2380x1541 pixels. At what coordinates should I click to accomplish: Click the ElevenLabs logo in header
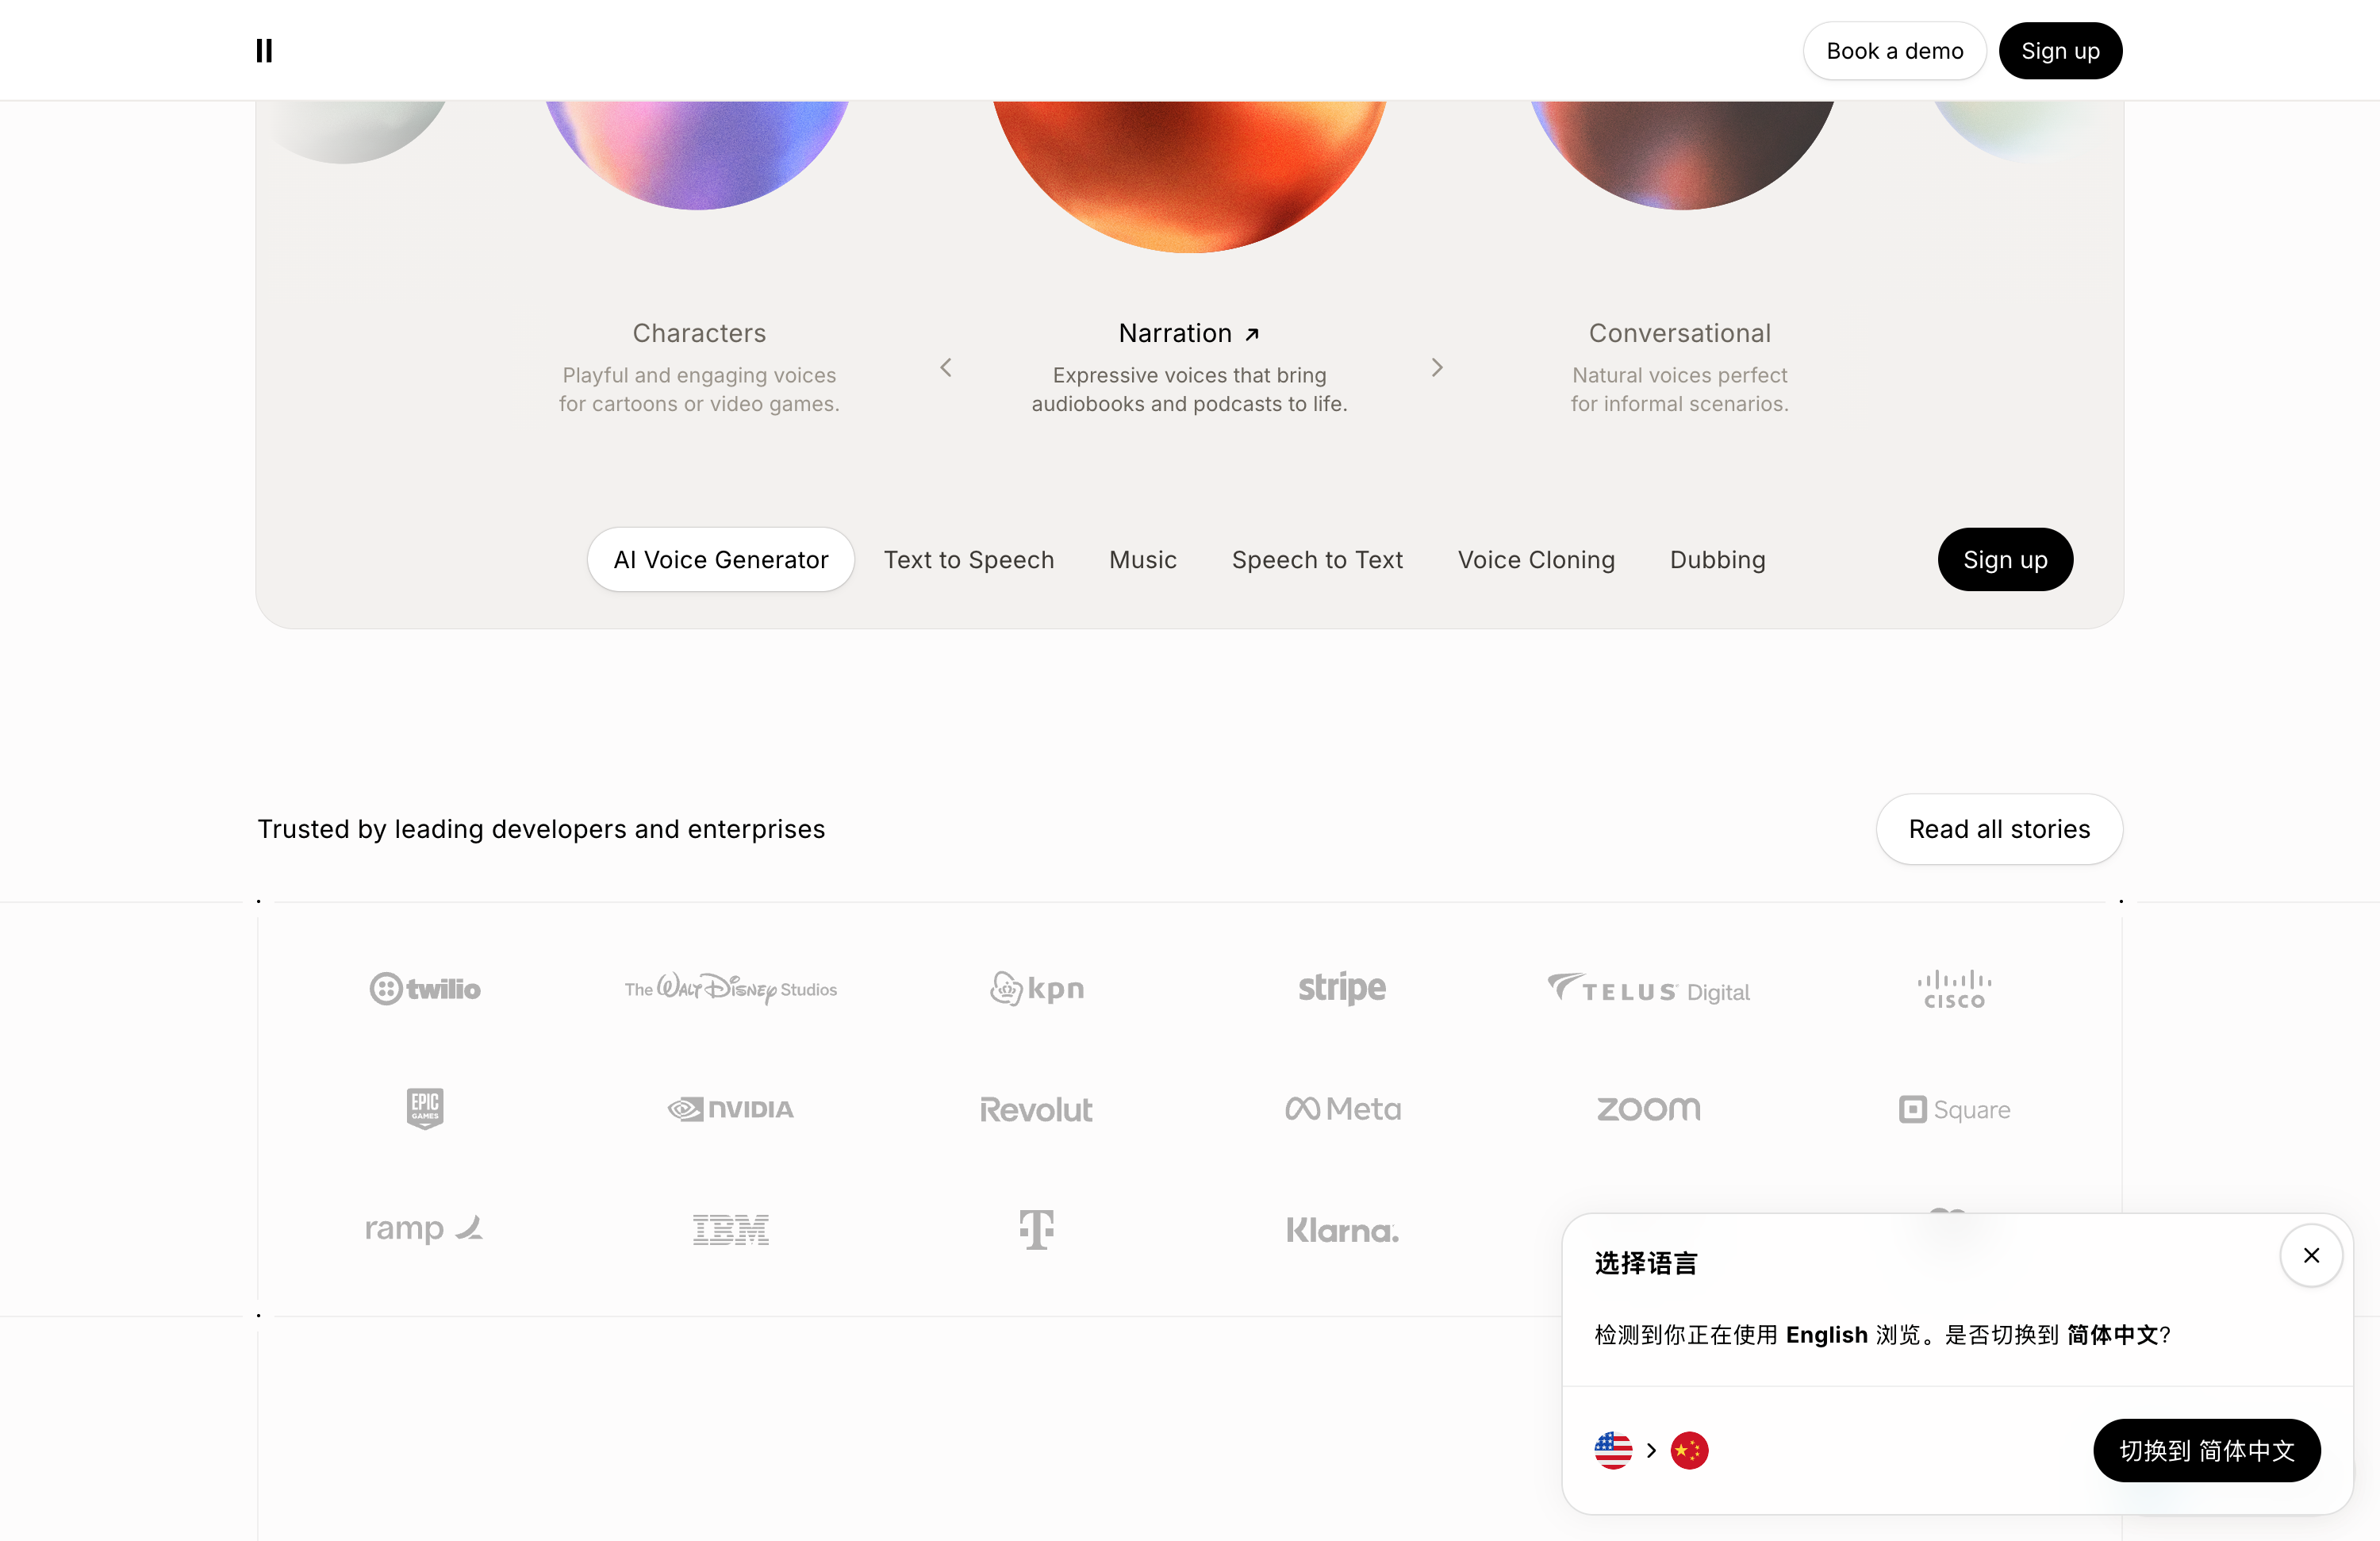point(264,50)
